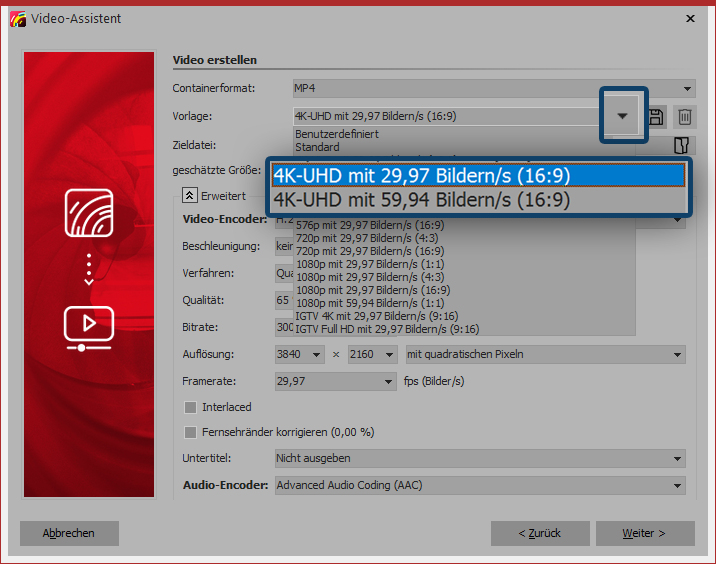716x564 pixels.
Task: Open the Audio-Encoder AAC dropdown
Action: click(x=480, y=485)
